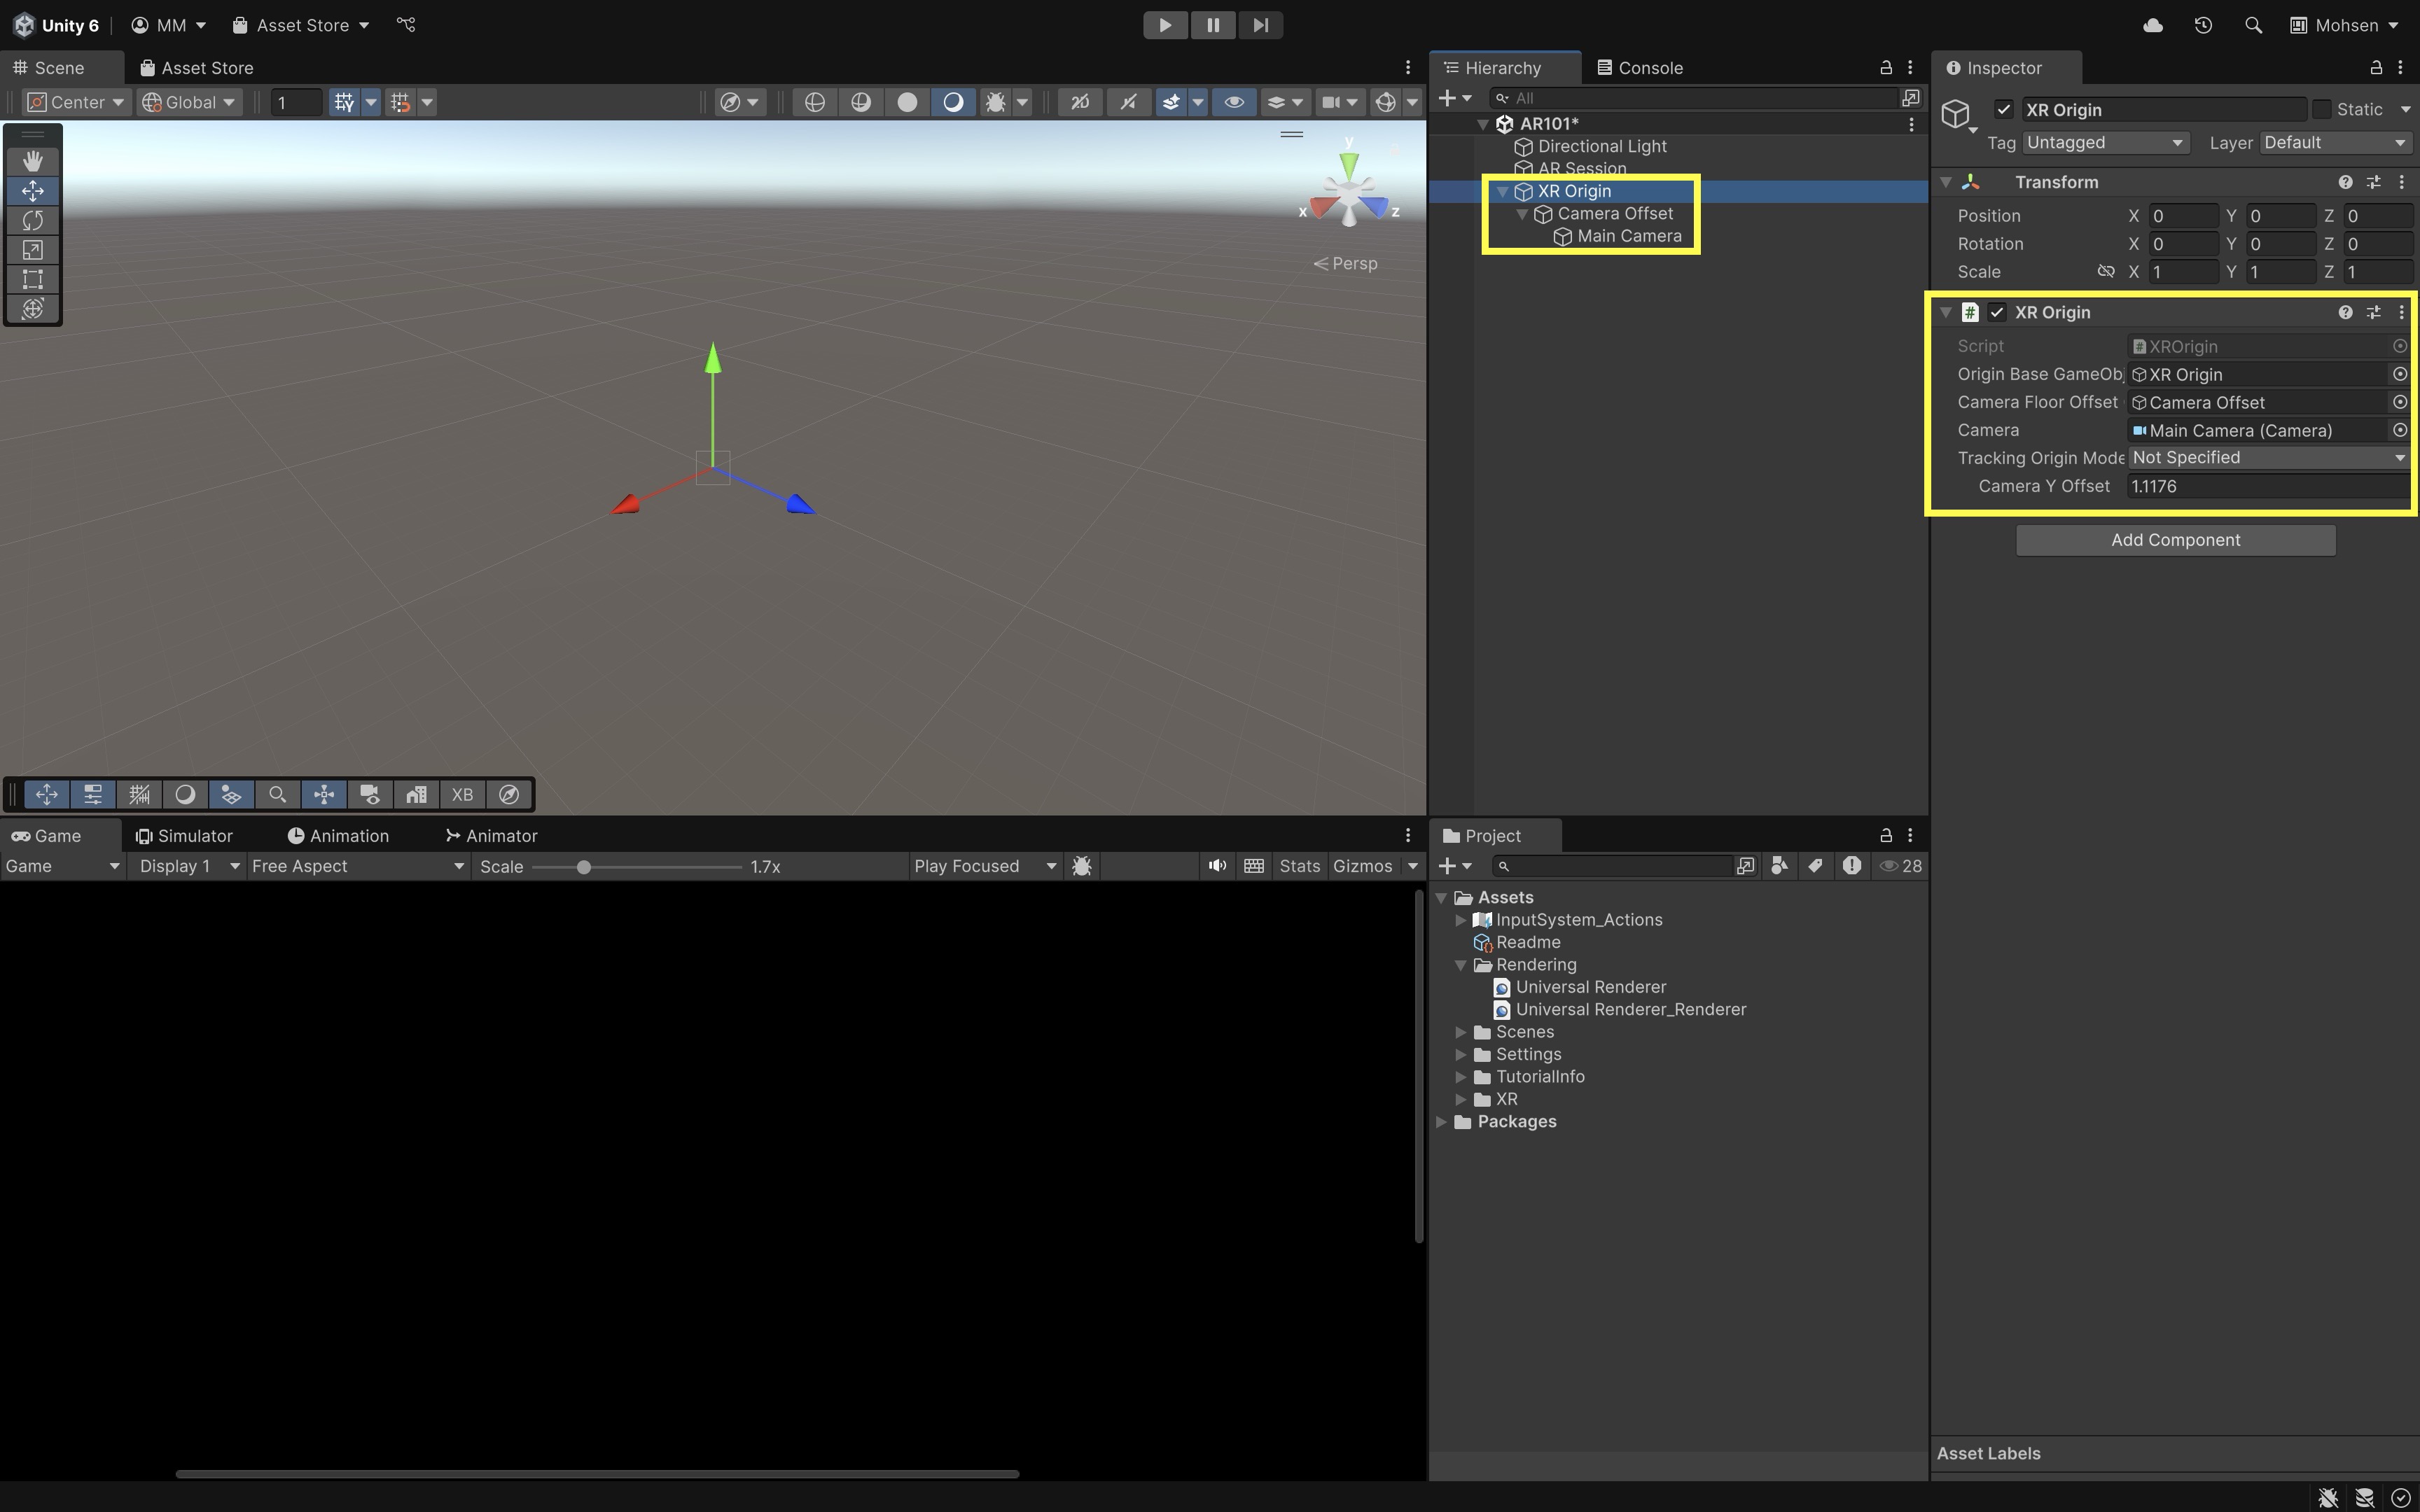Open the Tag dropdown showing Untagged
The width and height of the screenshot is (2420, 1512).
point(2104,143)
